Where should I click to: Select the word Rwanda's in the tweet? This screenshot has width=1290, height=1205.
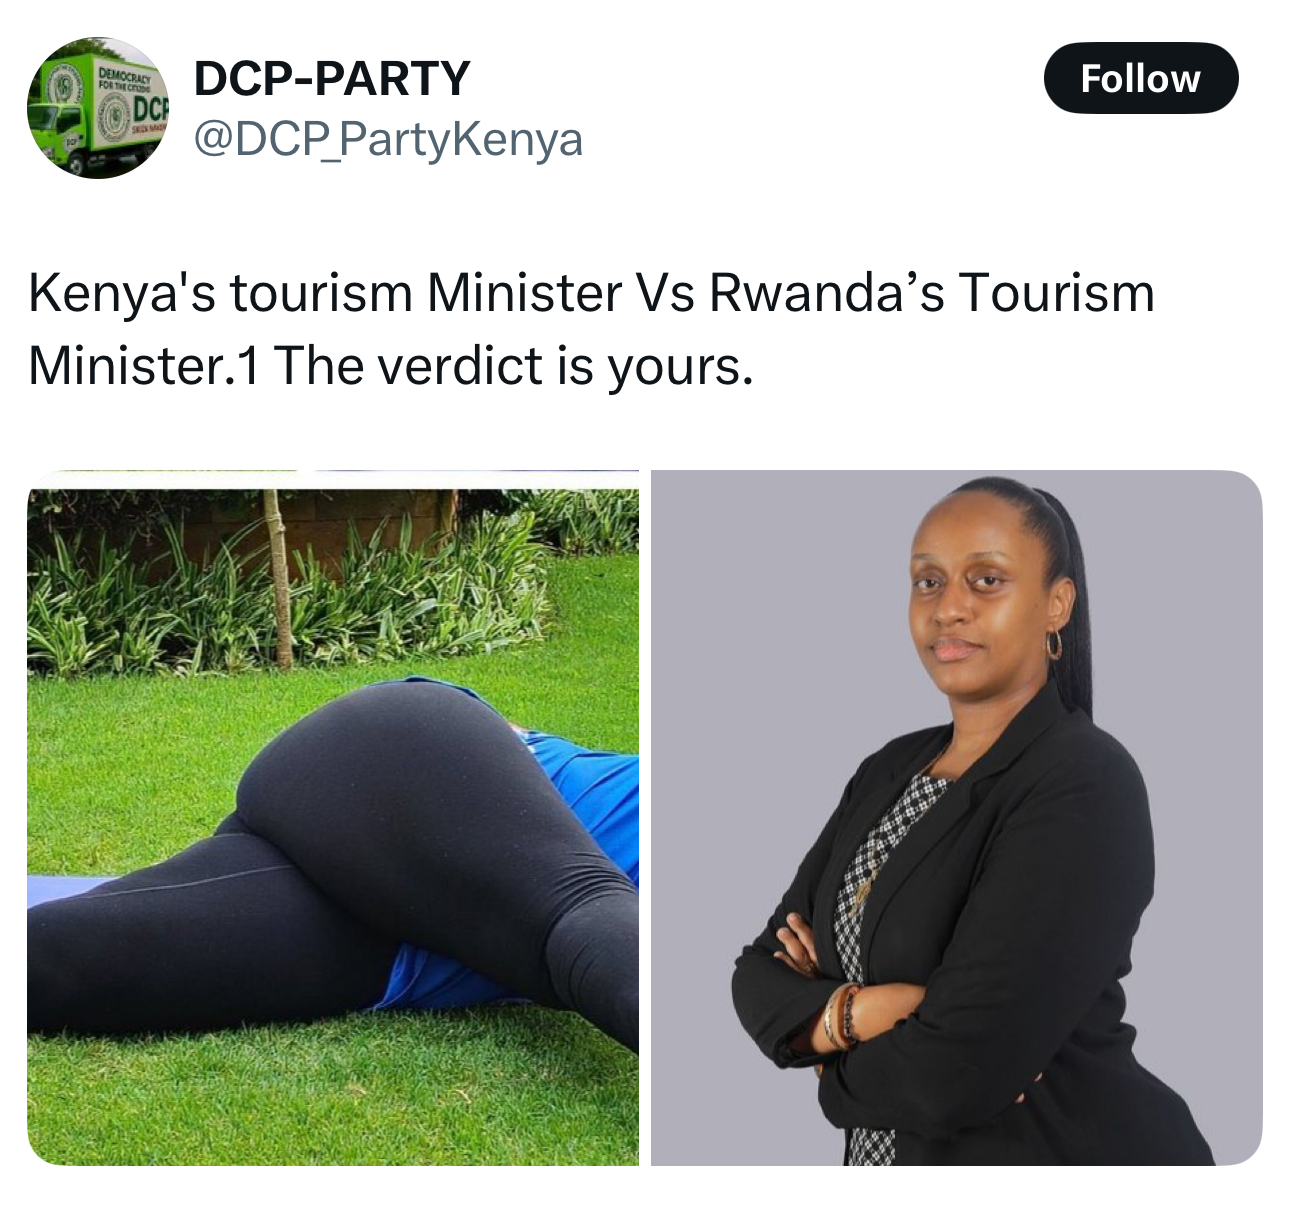point(827,293)
